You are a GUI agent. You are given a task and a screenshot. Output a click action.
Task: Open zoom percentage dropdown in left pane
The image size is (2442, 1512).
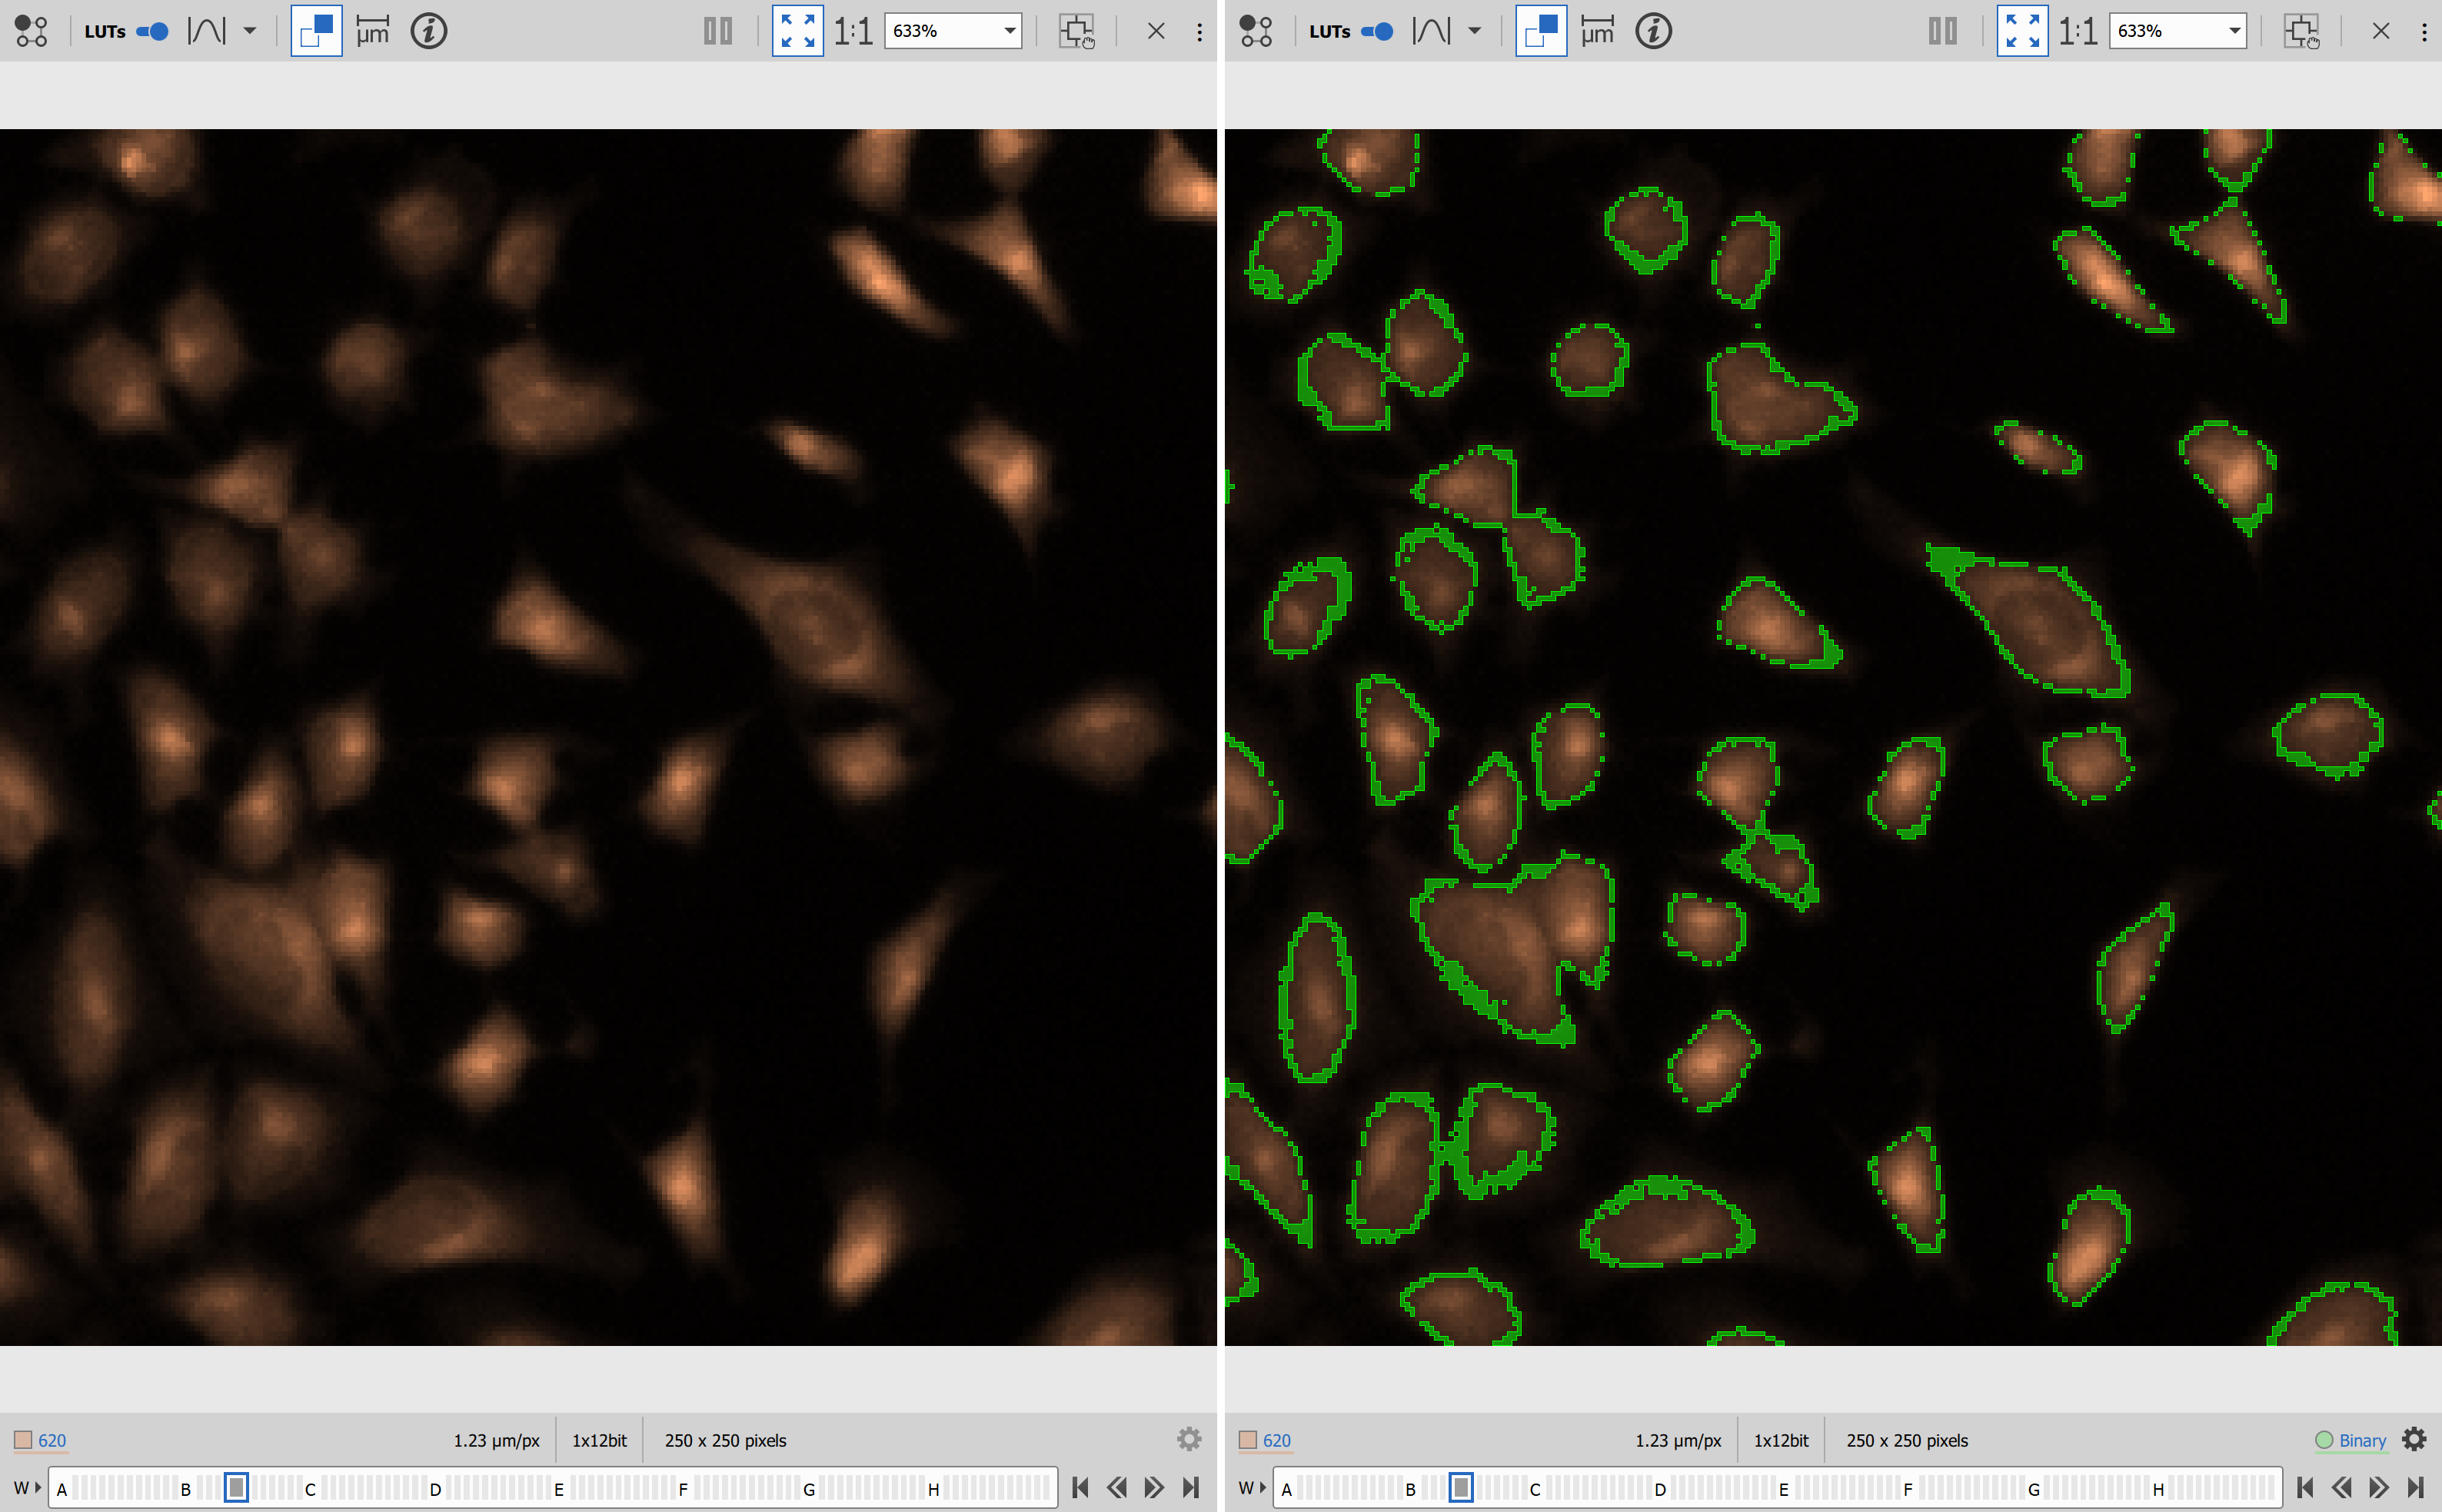(x=1010, y=31)
